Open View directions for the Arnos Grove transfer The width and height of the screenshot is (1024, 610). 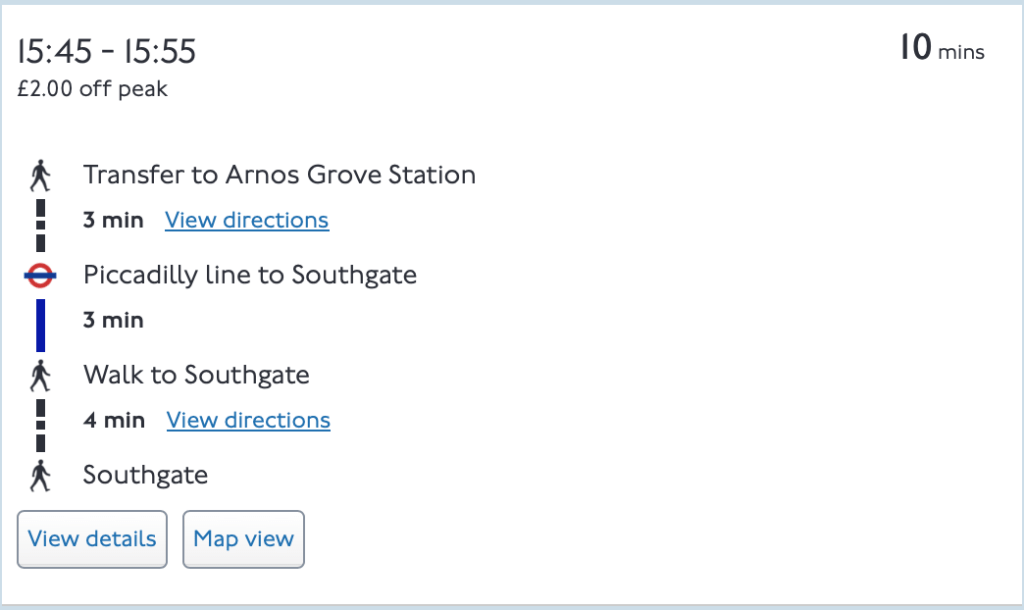click(246, 220)
